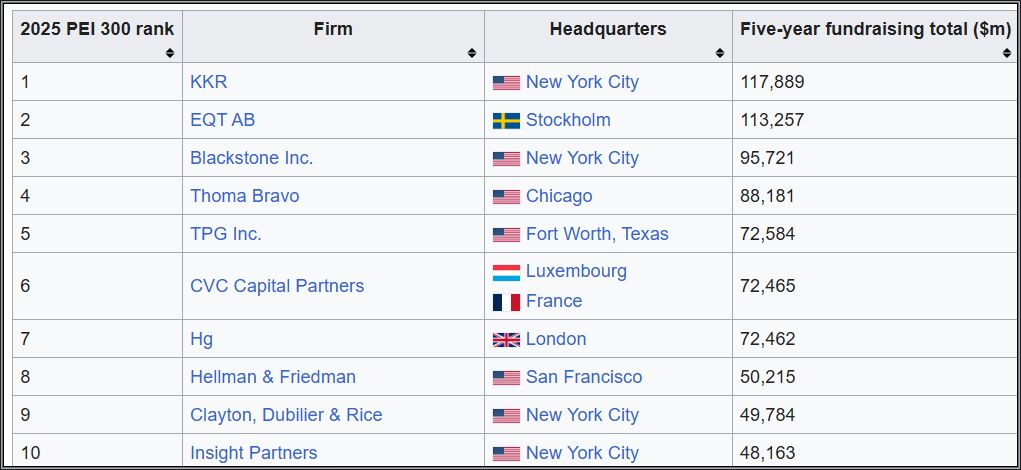Click the French flag icon
The height and width of the screenshot is (470, 1021).
pos(506,302)
